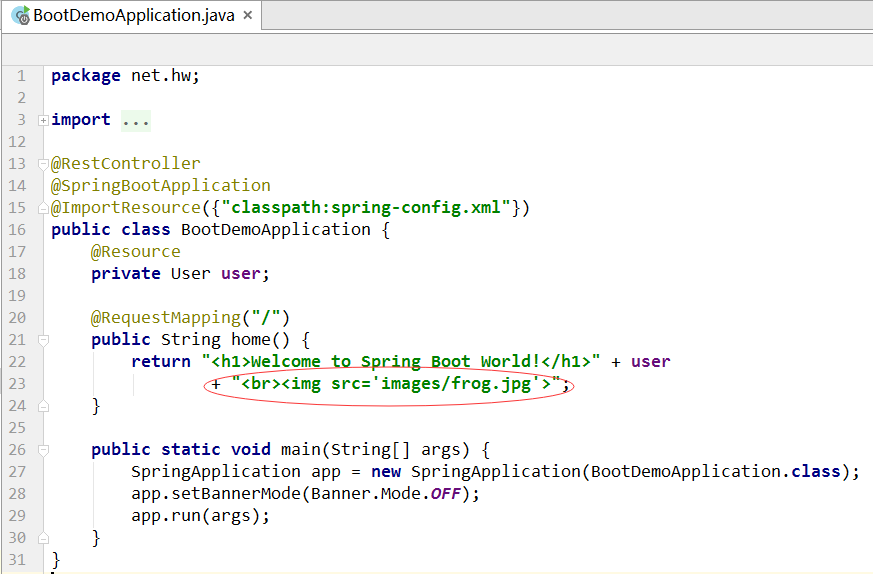This screenshot has height=574, width=873.
Task: Click BootDemoApplication.class argument on line 27
Action: [715, 472]
